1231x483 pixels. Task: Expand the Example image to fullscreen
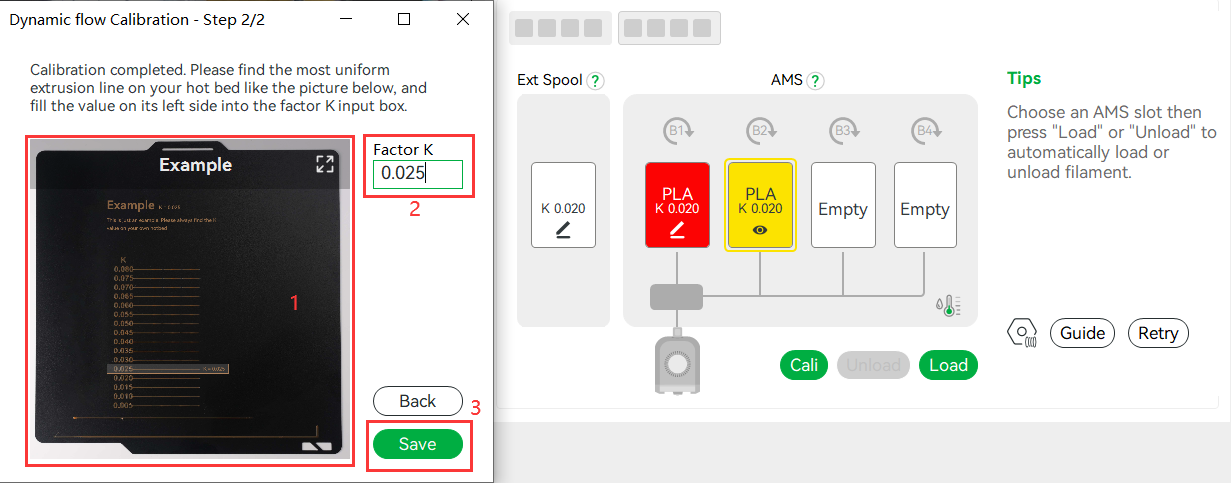324,165
